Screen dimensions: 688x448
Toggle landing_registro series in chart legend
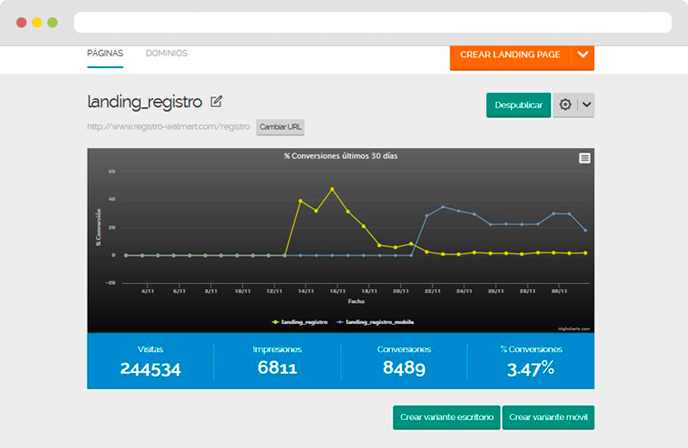tap(300, 322)
